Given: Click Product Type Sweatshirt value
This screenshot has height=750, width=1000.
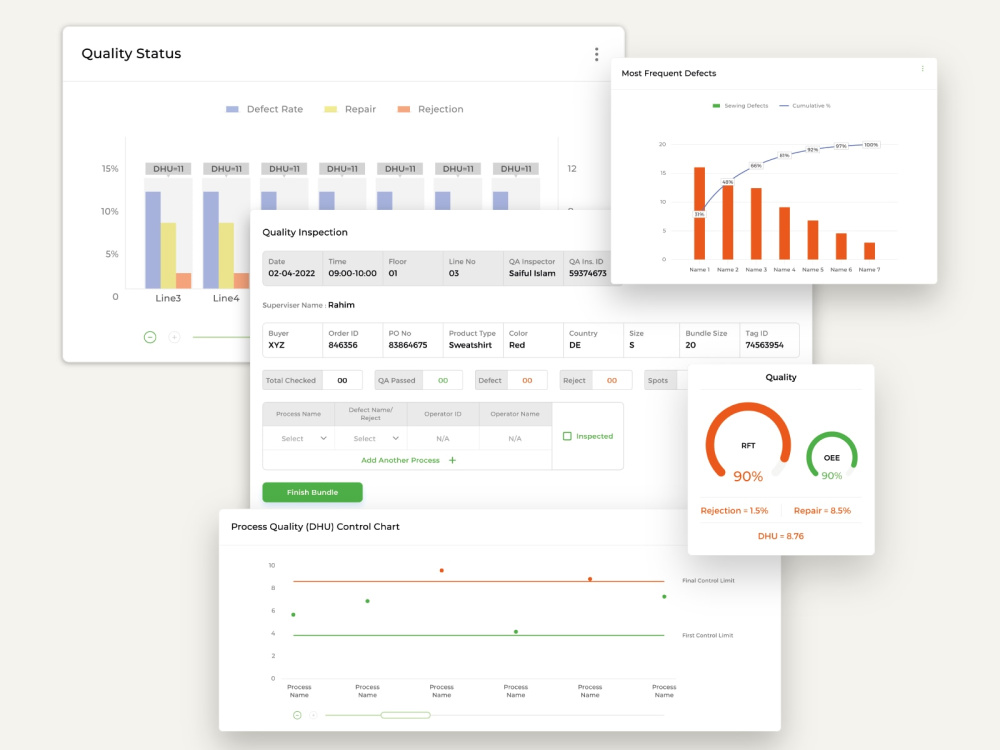Looking at the screenshot, I should [x=470, y=345].
